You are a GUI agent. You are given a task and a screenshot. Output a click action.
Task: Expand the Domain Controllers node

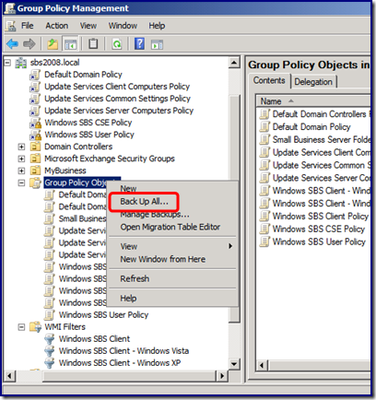tap(21, 147)
